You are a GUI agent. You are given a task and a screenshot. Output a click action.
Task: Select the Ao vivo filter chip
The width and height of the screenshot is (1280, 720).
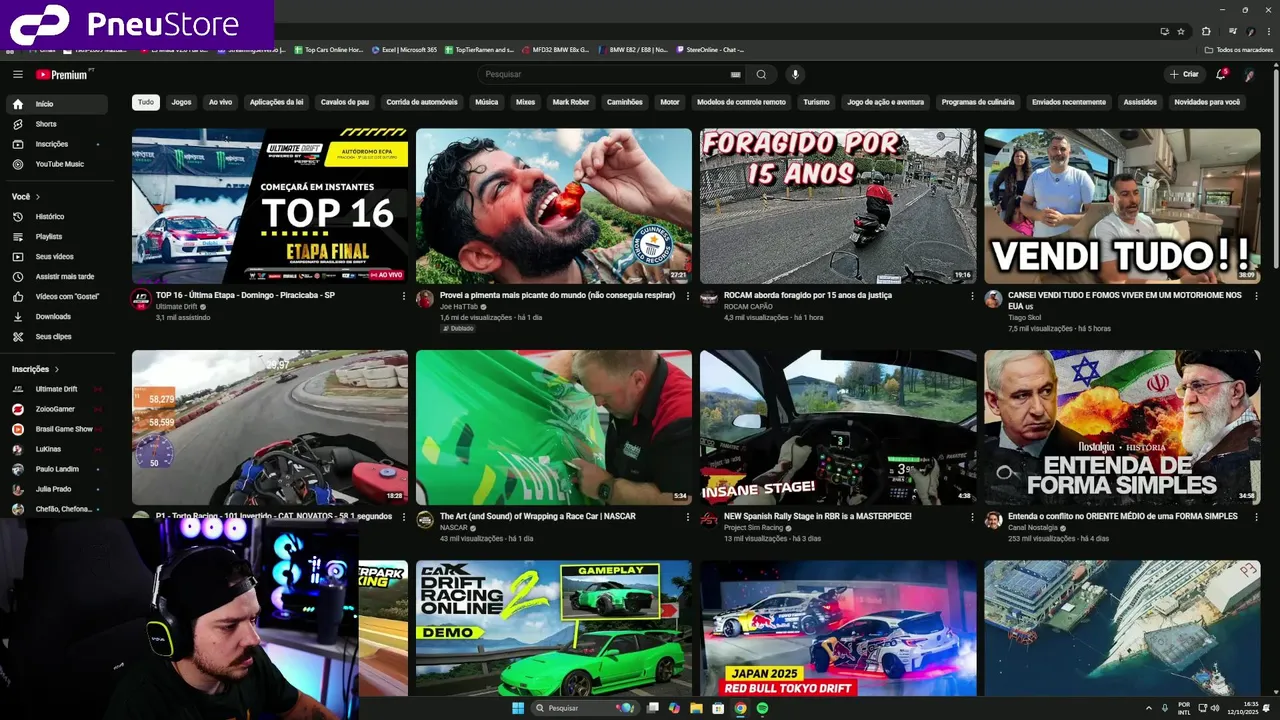(220, 102)
